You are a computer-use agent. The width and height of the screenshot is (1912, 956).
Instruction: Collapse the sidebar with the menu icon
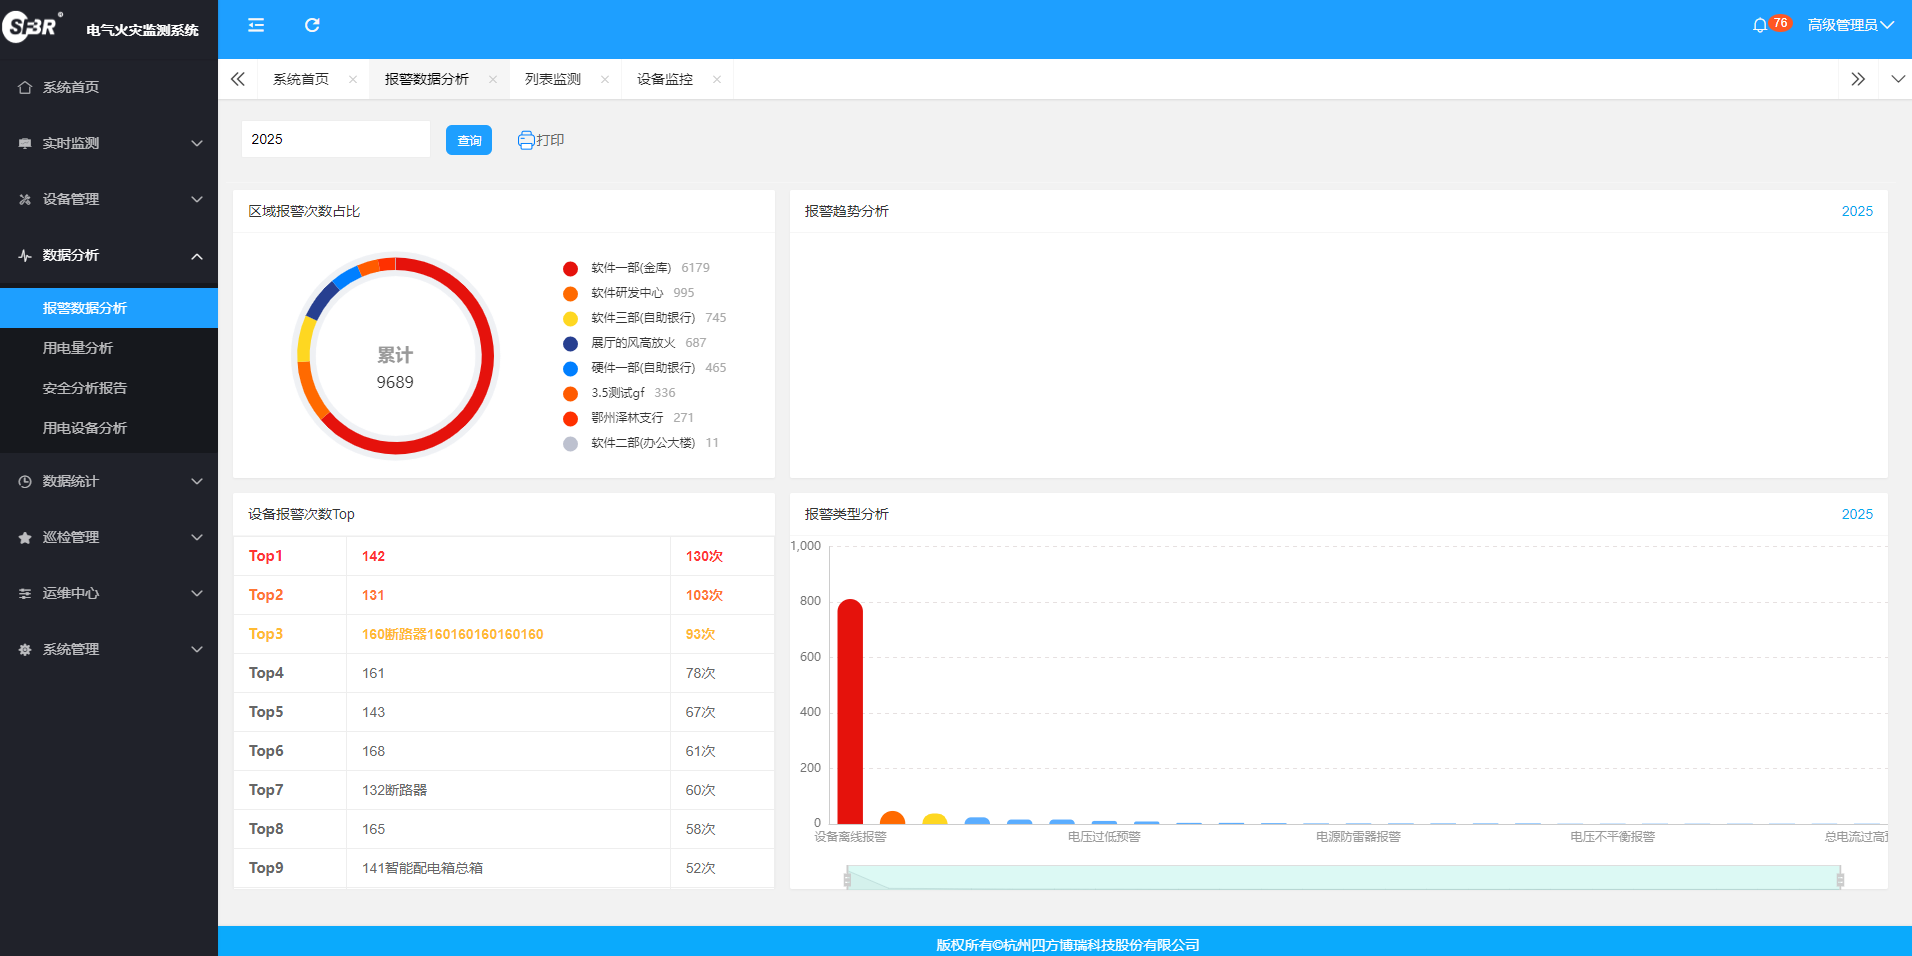pos(256,25)
